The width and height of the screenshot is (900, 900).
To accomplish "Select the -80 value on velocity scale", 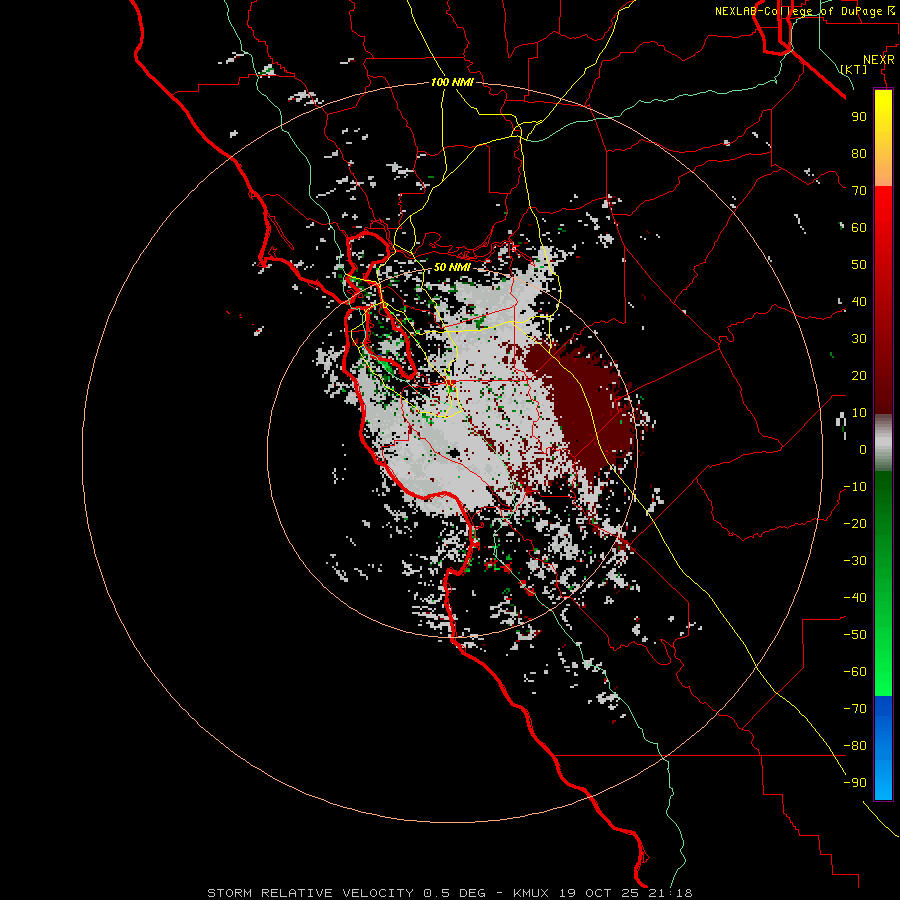I will click(x=855, y=746).
